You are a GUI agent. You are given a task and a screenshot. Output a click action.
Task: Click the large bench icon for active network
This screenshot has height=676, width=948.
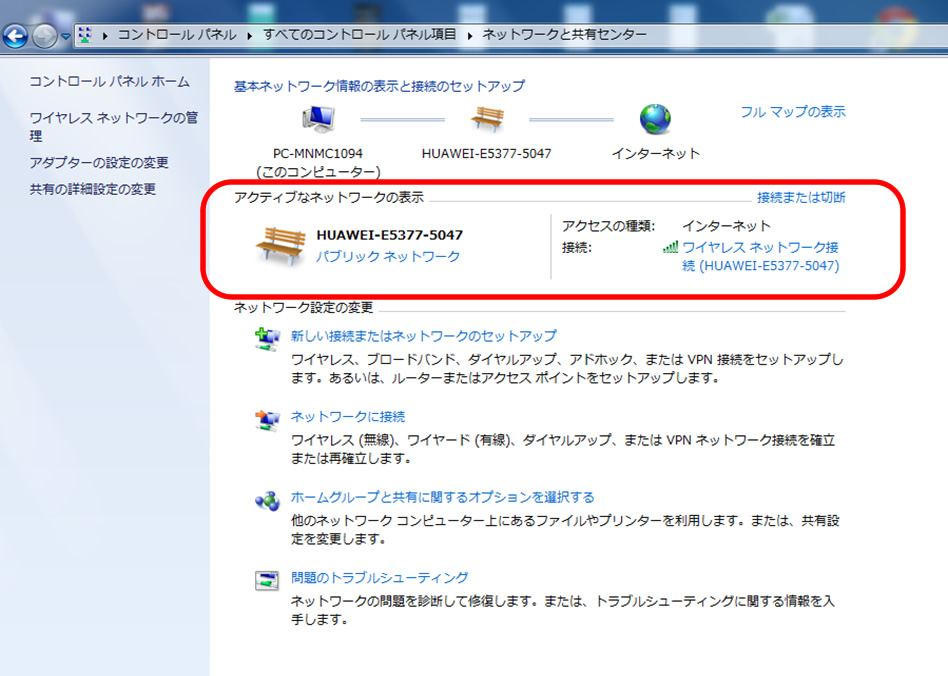(x=281, y=245)
